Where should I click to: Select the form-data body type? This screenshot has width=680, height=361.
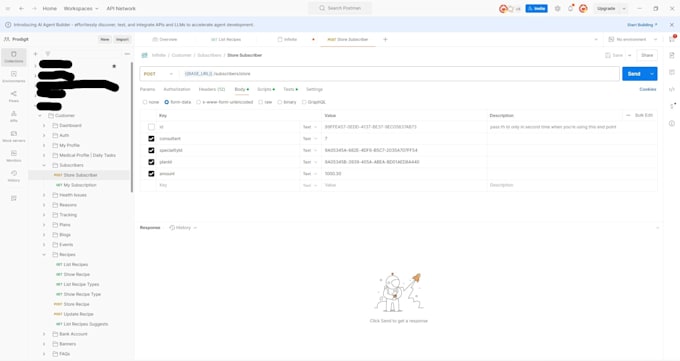click(167, 102)
